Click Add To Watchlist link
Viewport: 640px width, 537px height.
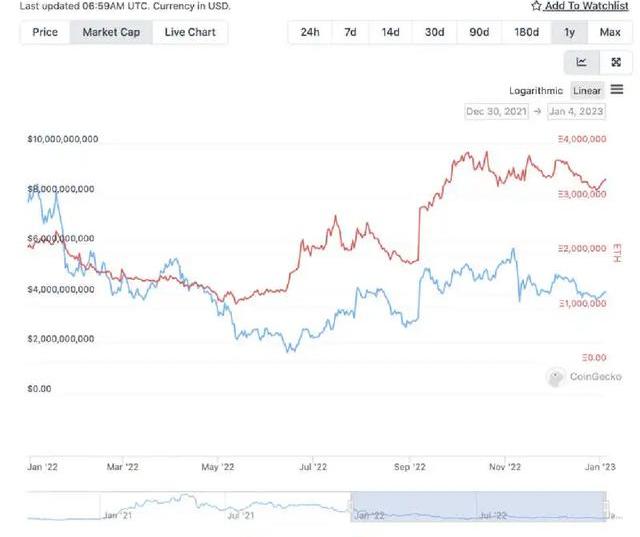coord(586,6)
